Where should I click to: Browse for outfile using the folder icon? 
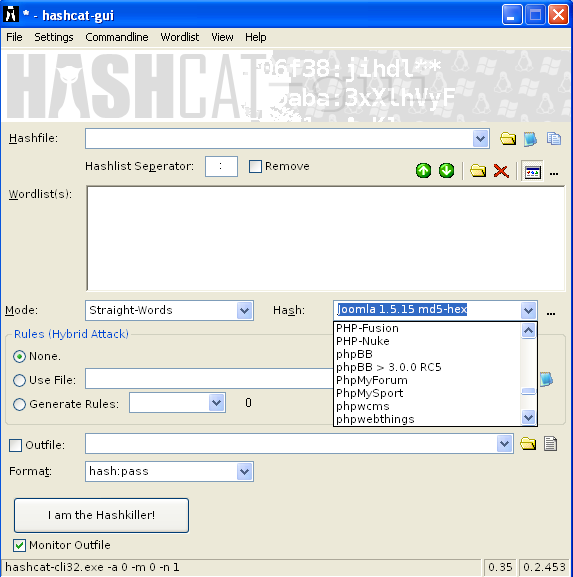(x=528, y=444)
